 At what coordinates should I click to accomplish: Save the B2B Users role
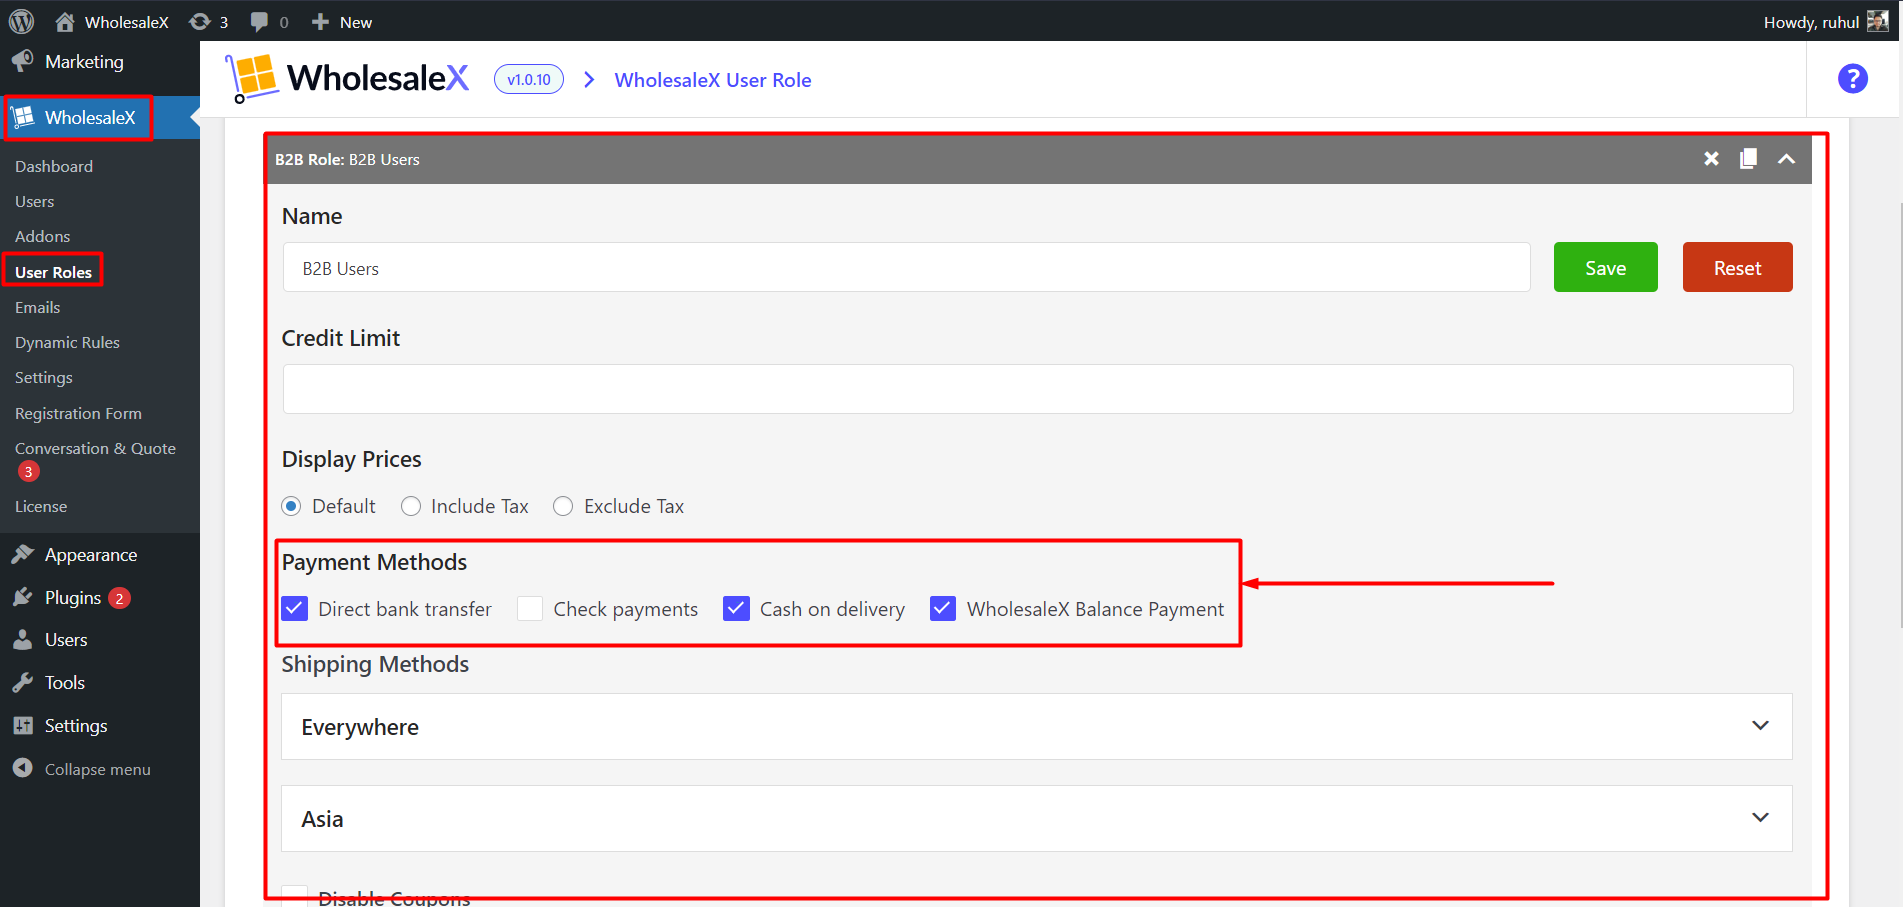(x=1605, y=267)
